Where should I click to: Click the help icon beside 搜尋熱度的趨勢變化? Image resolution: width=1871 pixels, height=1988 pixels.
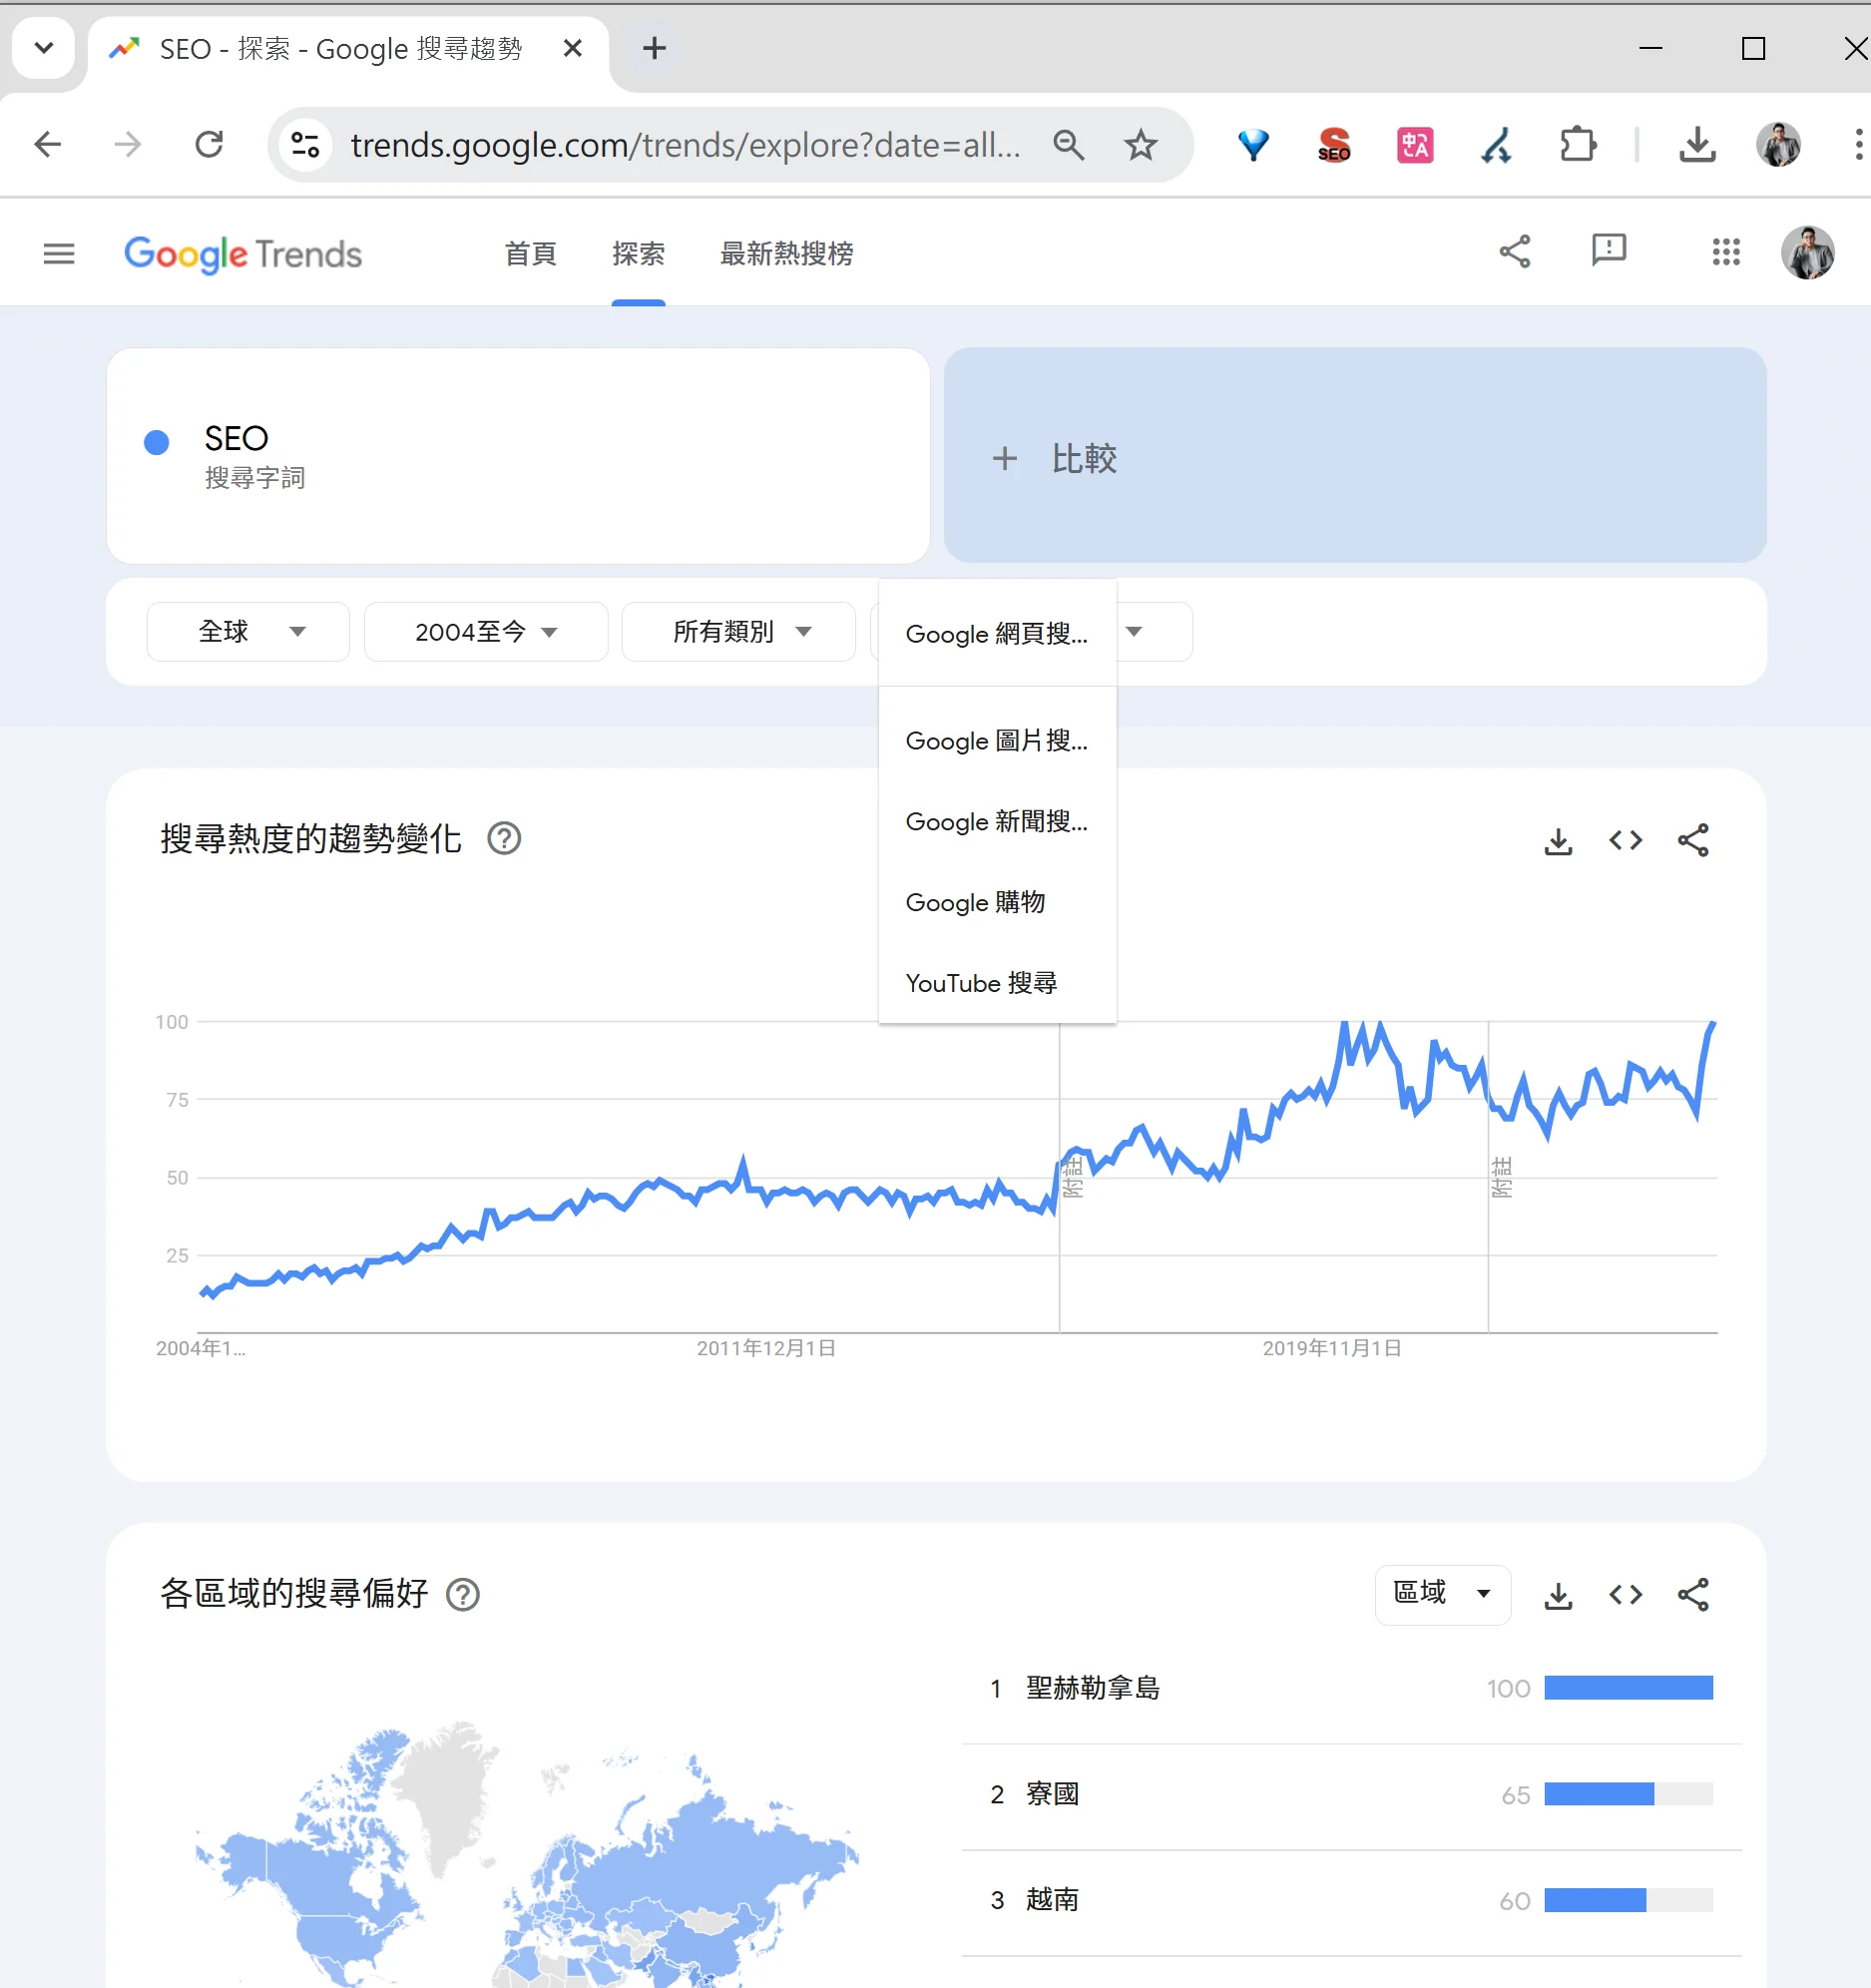[504, 839]
